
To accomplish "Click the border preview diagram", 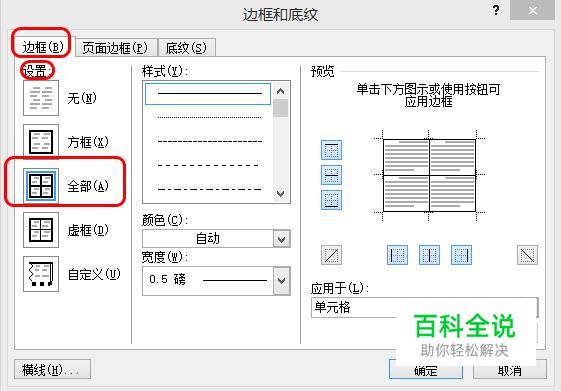I will tap(429, 175).
